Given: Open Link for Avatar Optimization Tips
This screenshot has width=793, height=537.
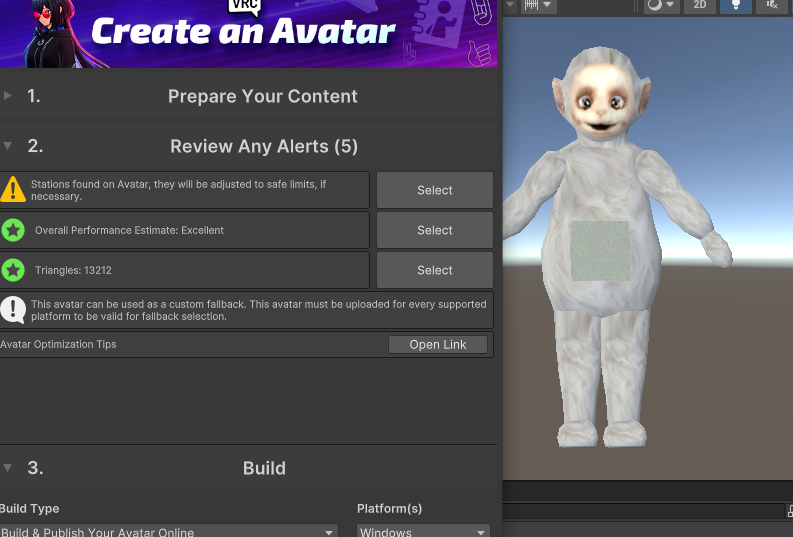Looking at the screenshot, I should (x=437, y=344).
